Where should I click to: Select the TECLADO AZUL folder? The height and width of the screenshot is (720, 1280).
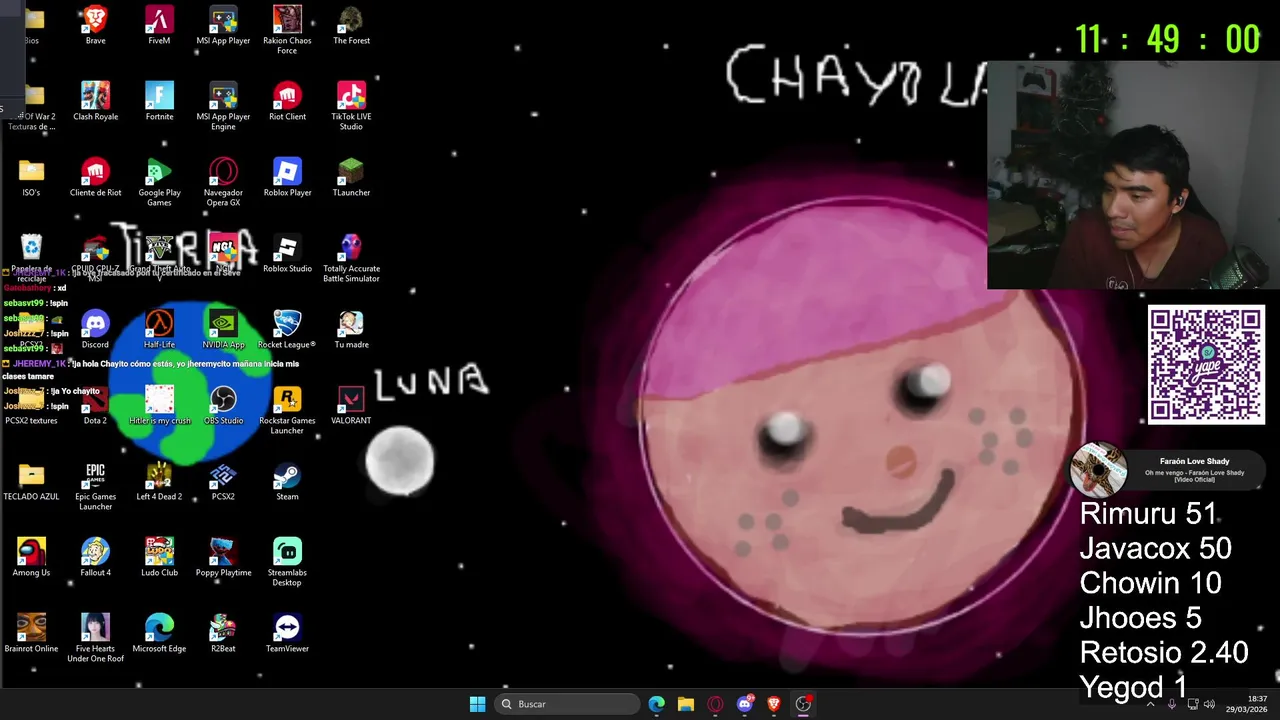(31, 481)
